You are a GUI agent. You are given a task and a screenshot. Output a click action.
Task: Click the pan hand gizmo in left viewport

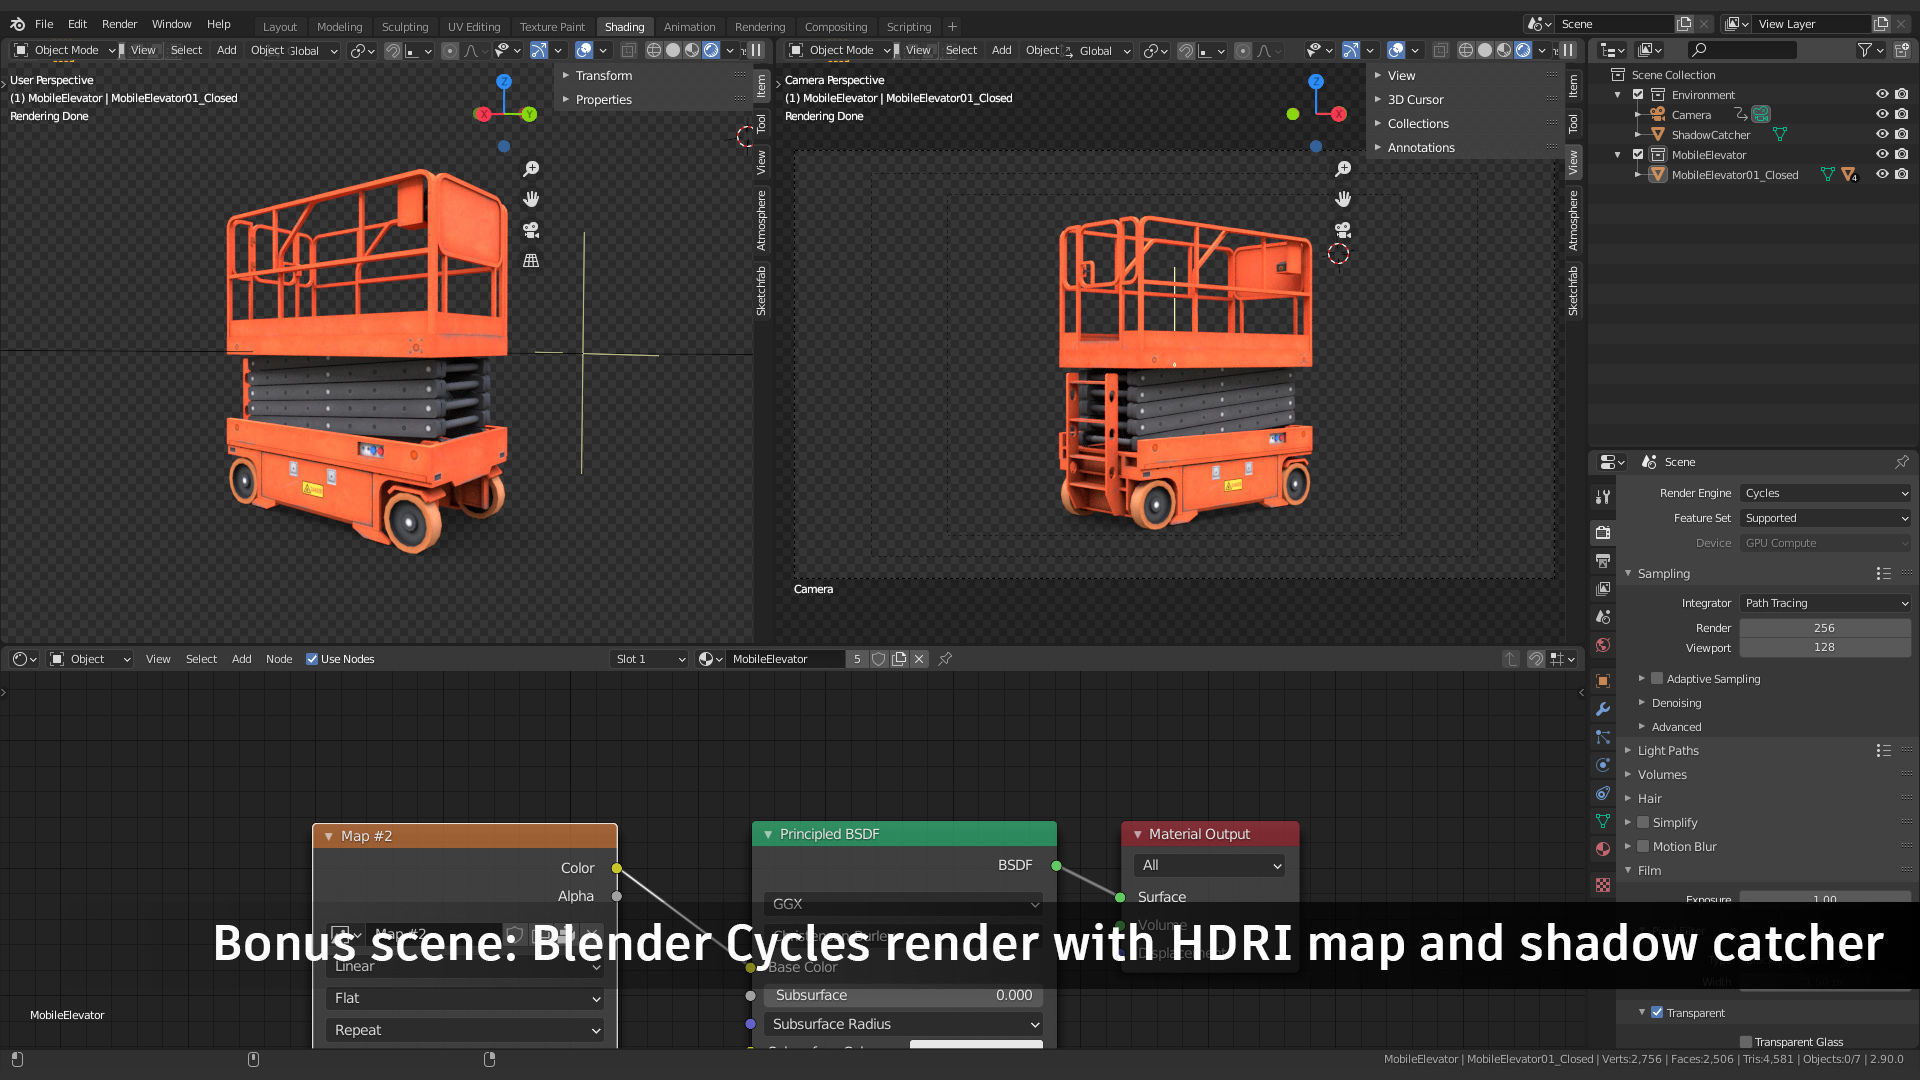531,199
